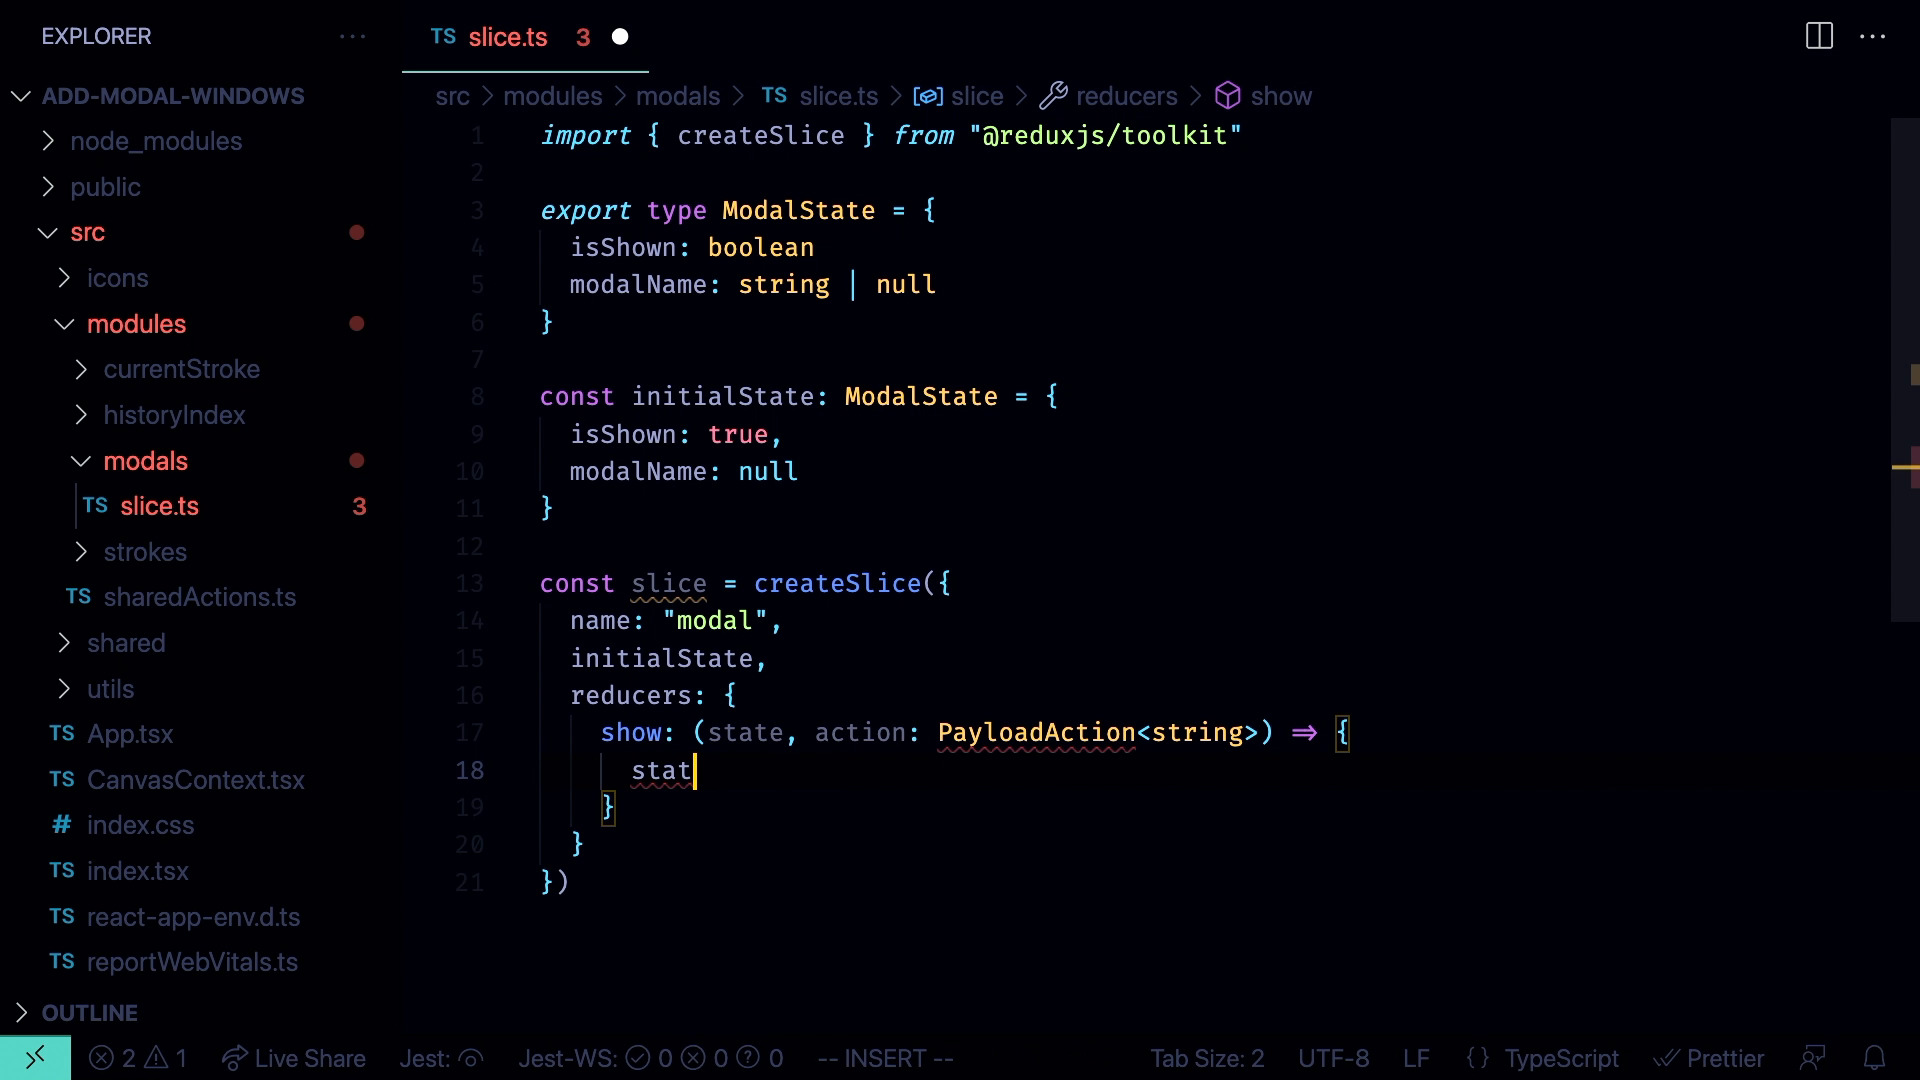Select the slice.ts editor tab

coord(507,37)
